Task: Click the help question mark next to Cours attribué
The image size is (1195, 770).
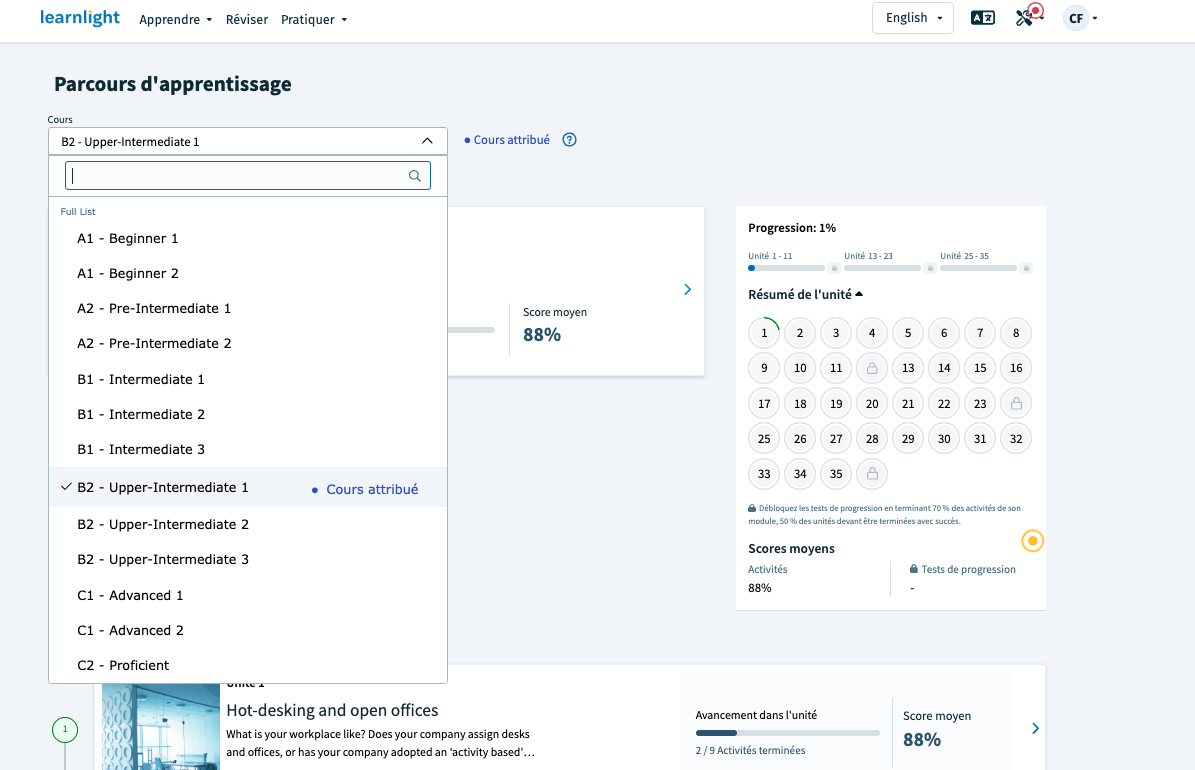Action: [x=569, y=140]
